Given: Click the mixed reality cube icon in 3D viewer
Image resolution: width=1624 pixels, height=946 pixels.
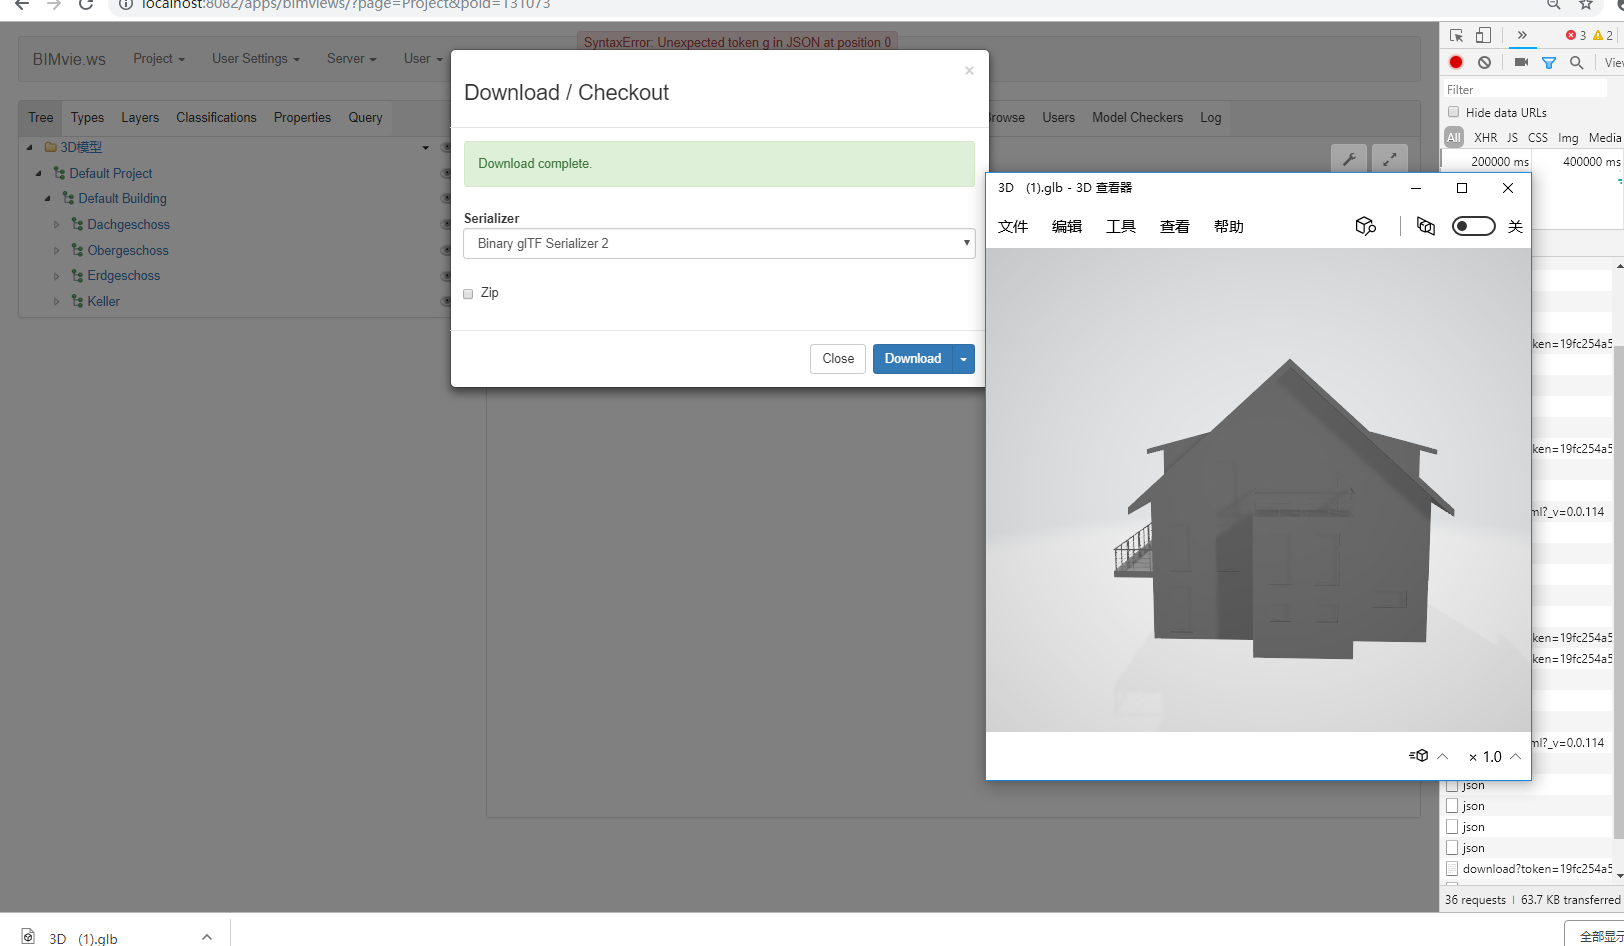Looking at the screenshot, I should click(1426, 226).
